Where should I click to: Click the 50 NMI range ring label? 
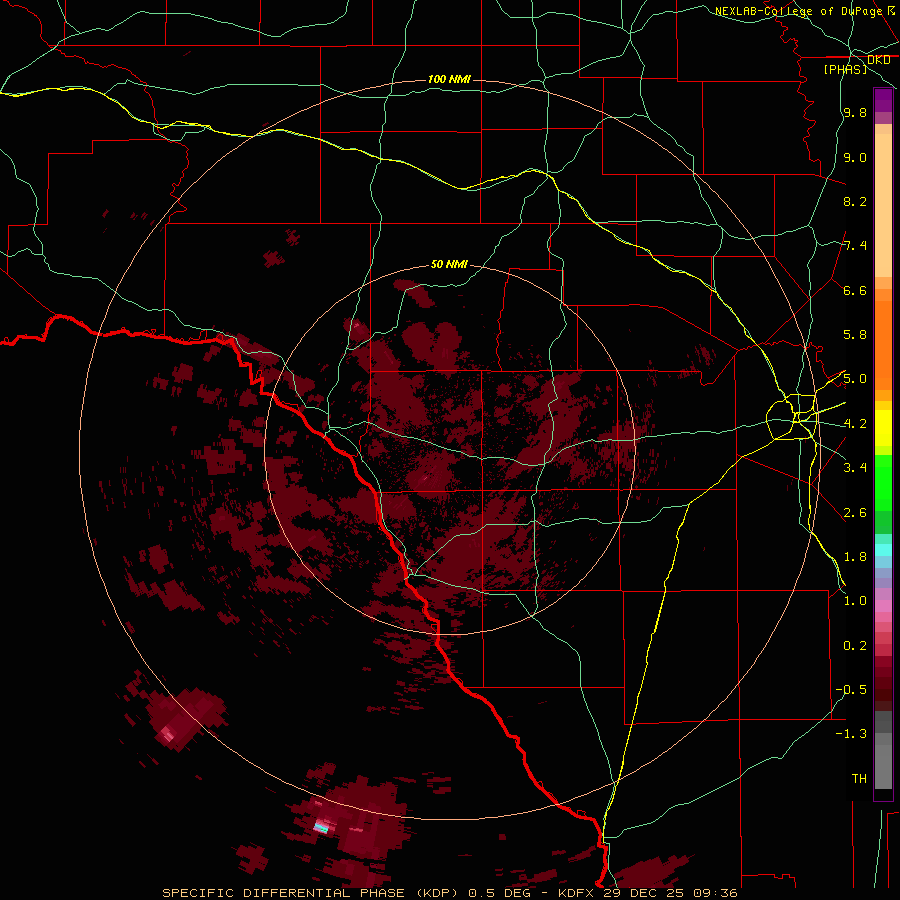click(x=449, y=264)
